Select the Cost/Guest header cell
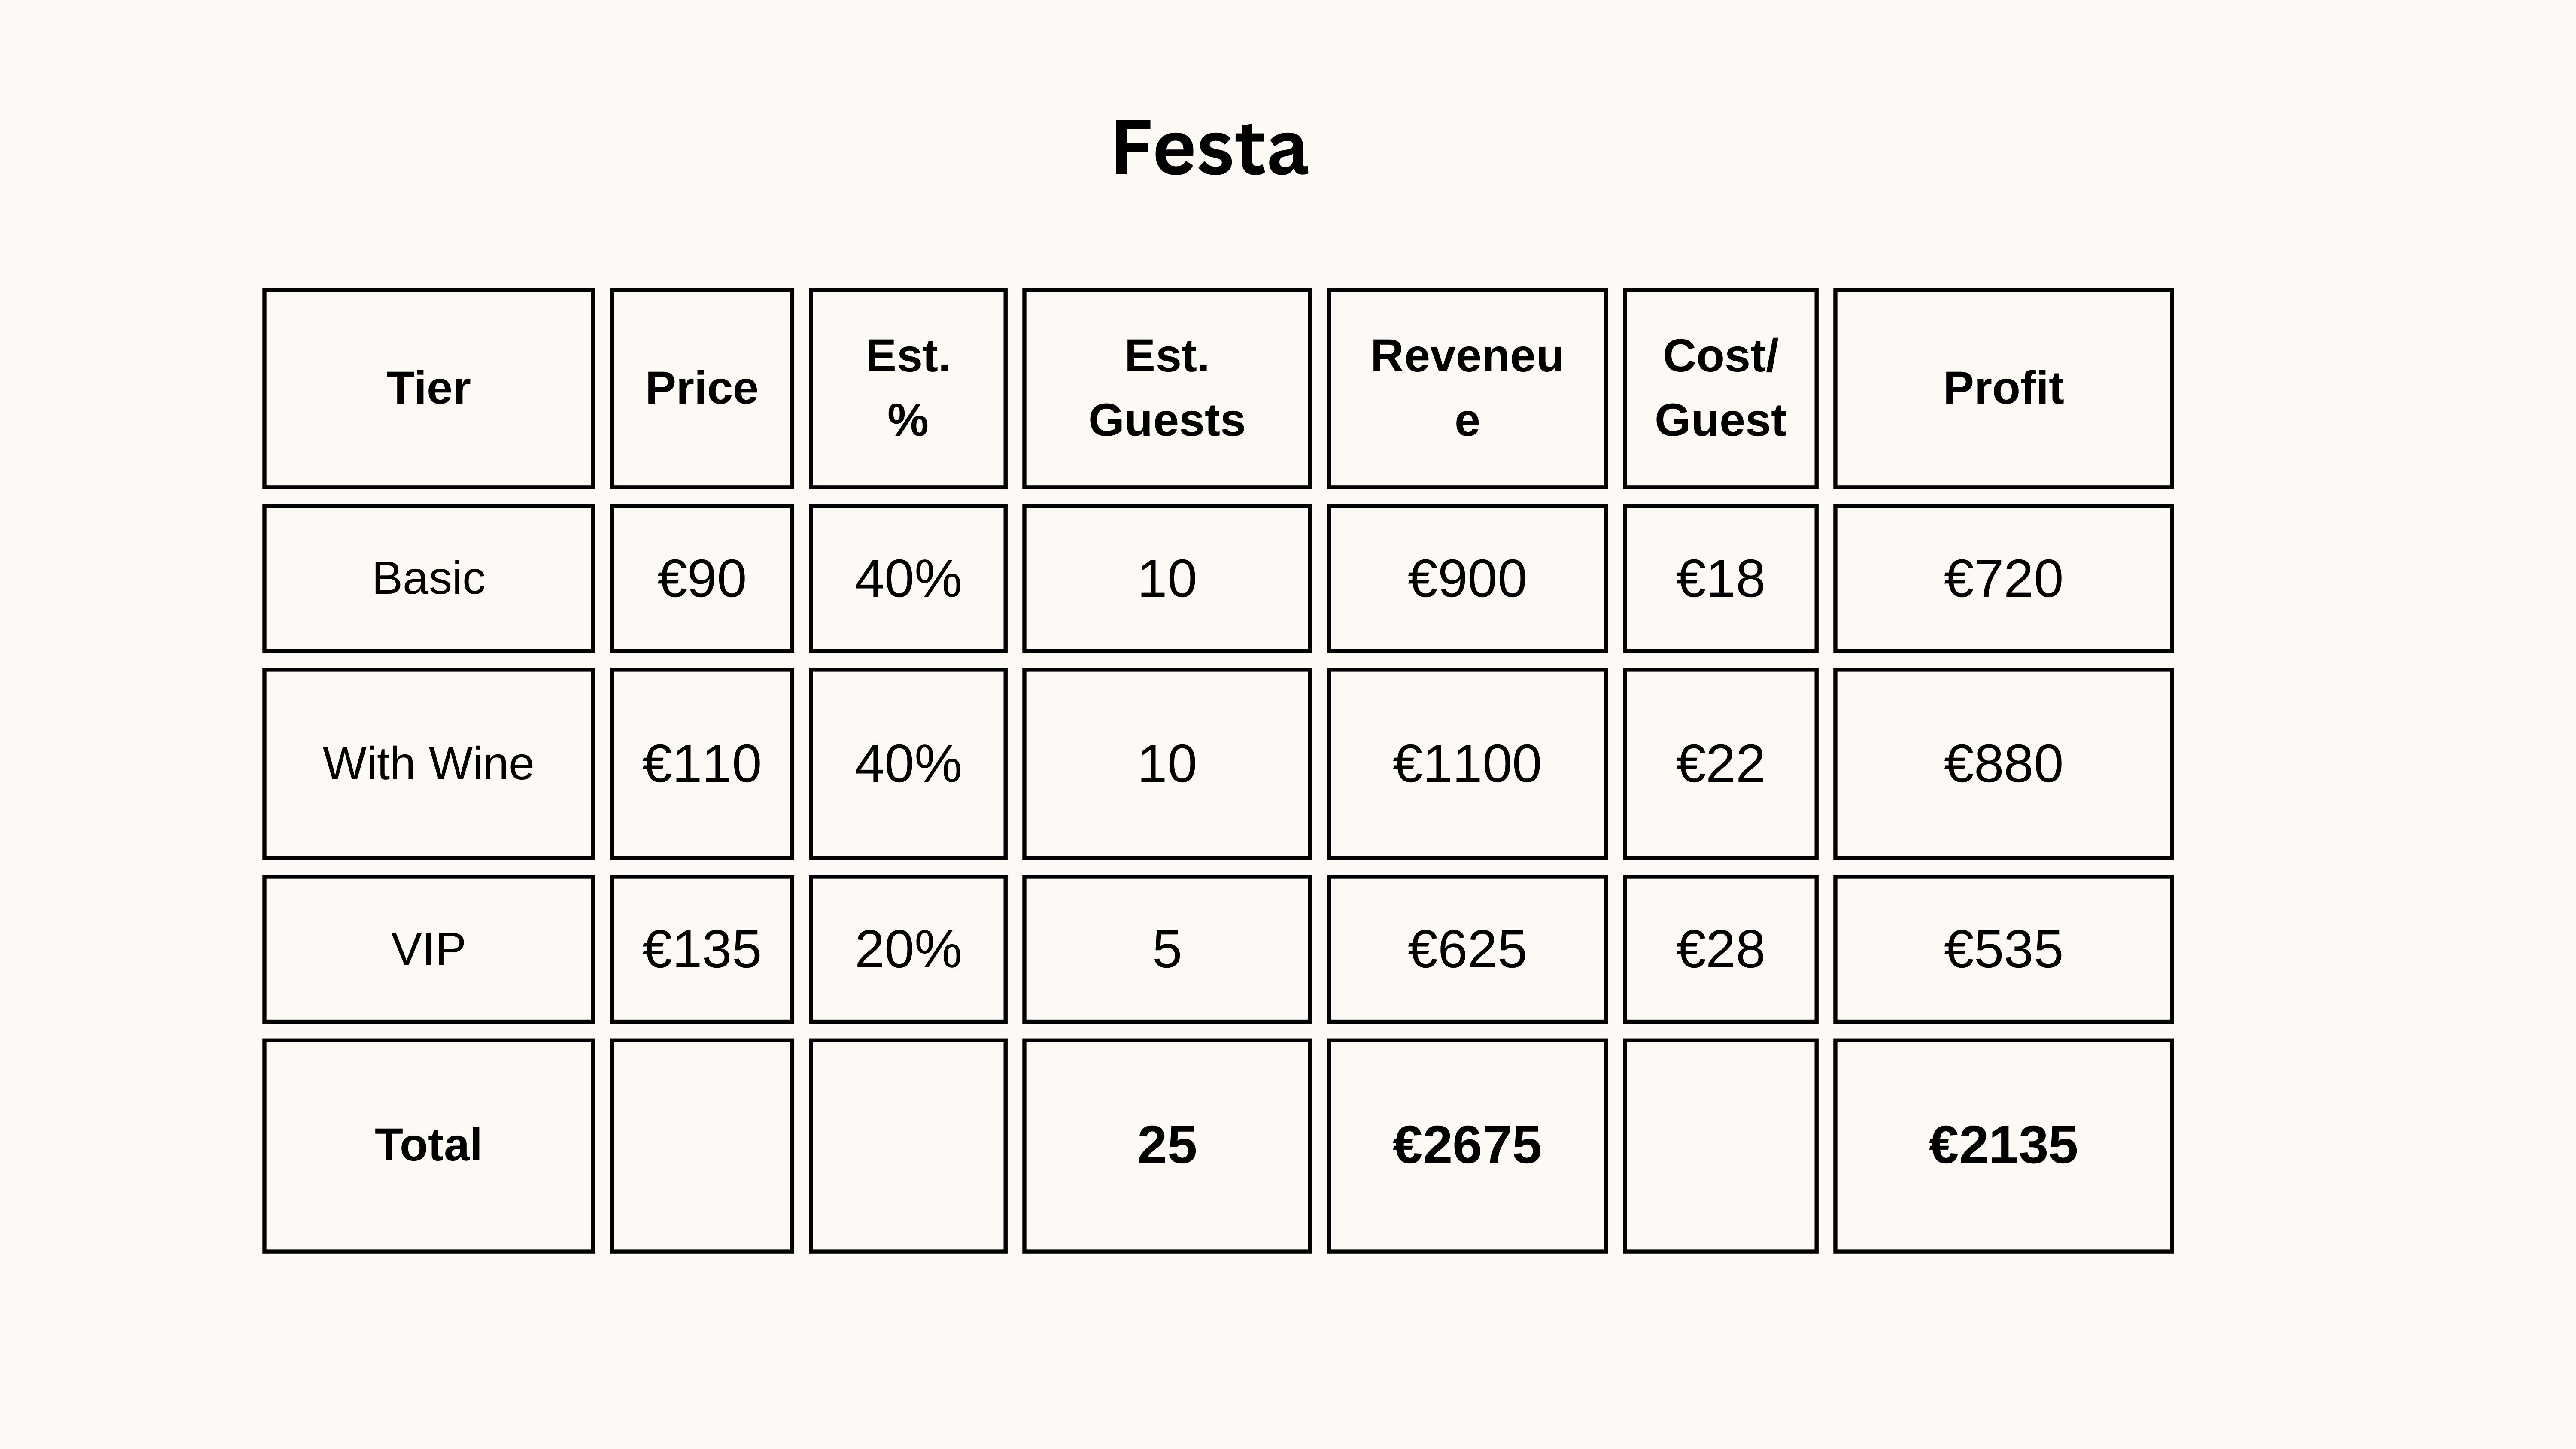Viewport: 2576px width, 1449px height. pos(1720,388)
